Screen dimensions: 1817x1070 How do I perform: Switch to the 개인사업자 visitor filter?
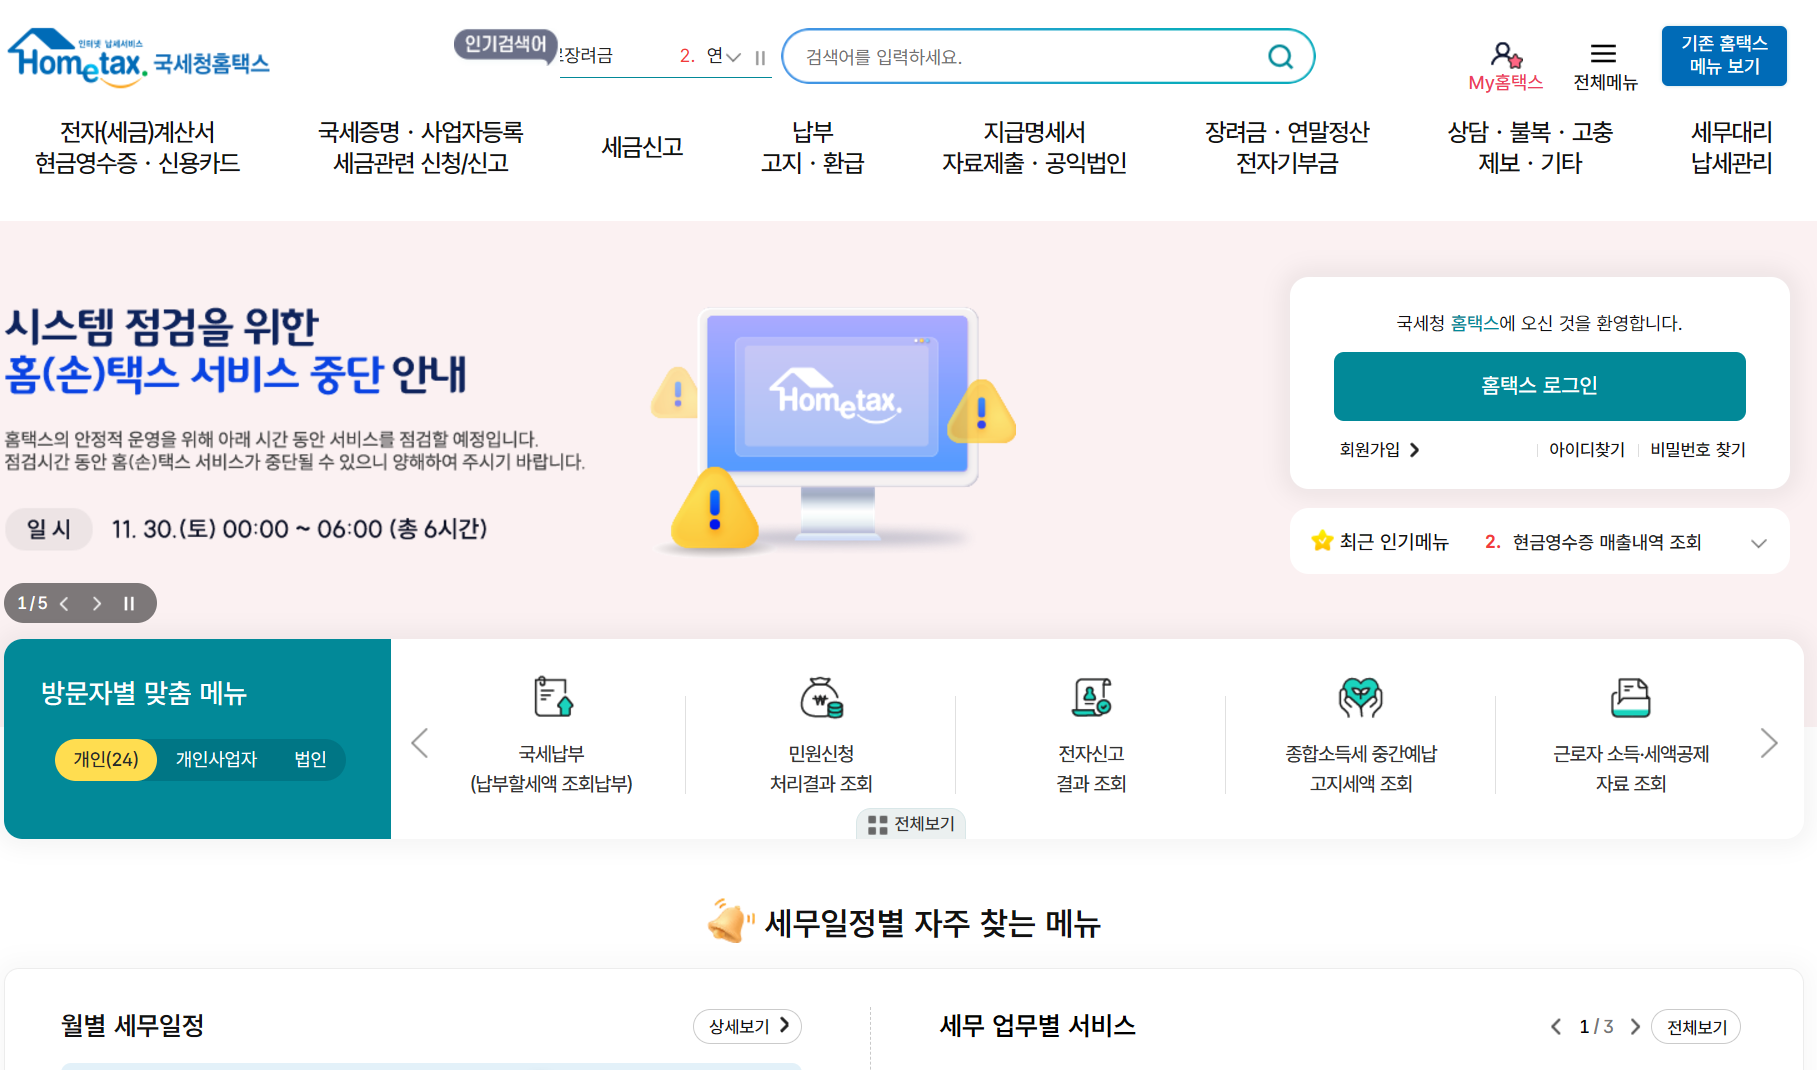click(x=217, y=759)
